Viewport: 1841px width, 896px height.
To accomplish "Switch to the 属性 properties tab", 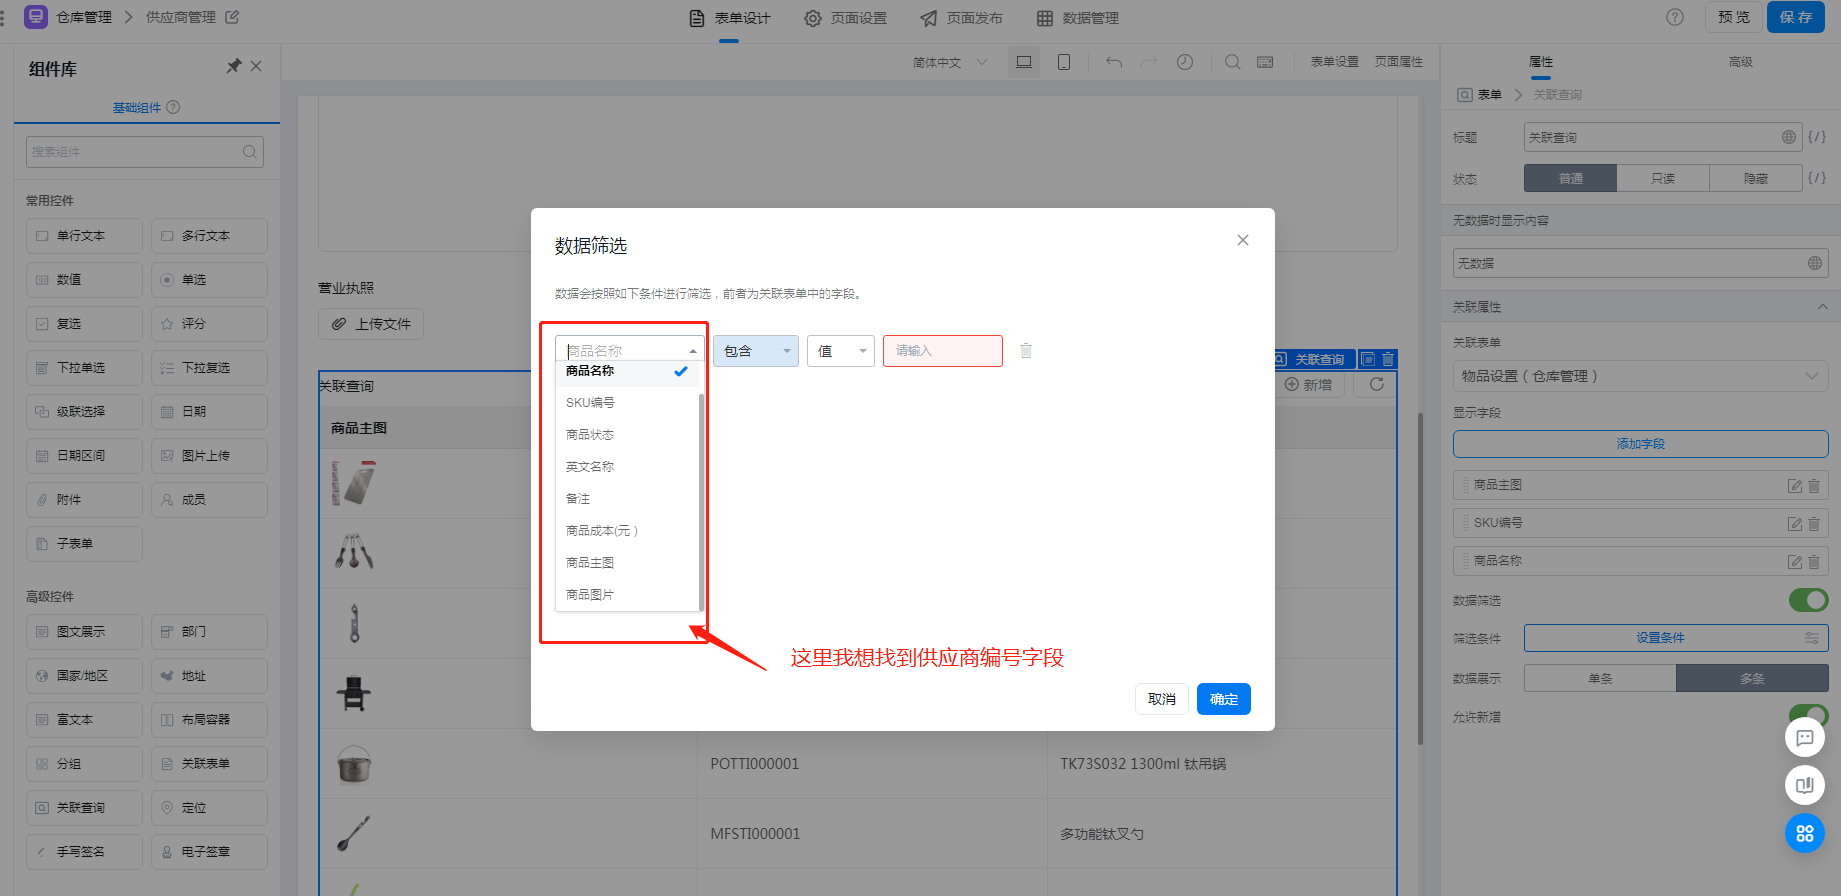I will click(x=1541, y=62).
